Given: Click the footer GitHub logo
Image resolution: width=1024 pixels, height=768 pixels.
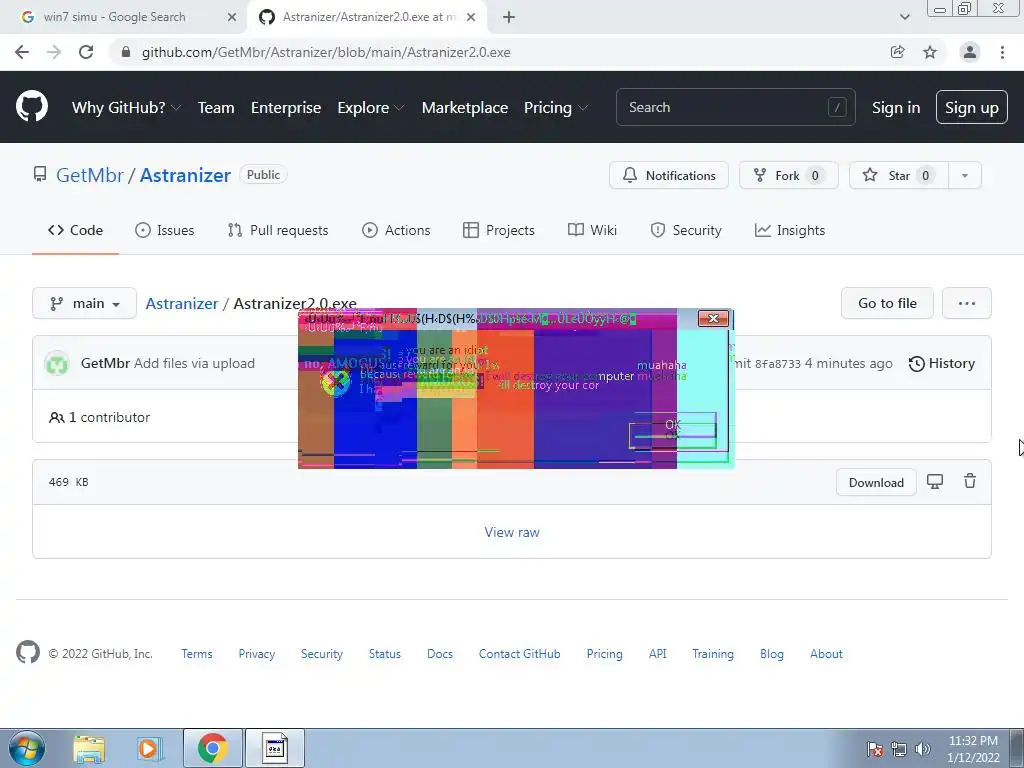Looking at the screenshot, I should [27, 652].
